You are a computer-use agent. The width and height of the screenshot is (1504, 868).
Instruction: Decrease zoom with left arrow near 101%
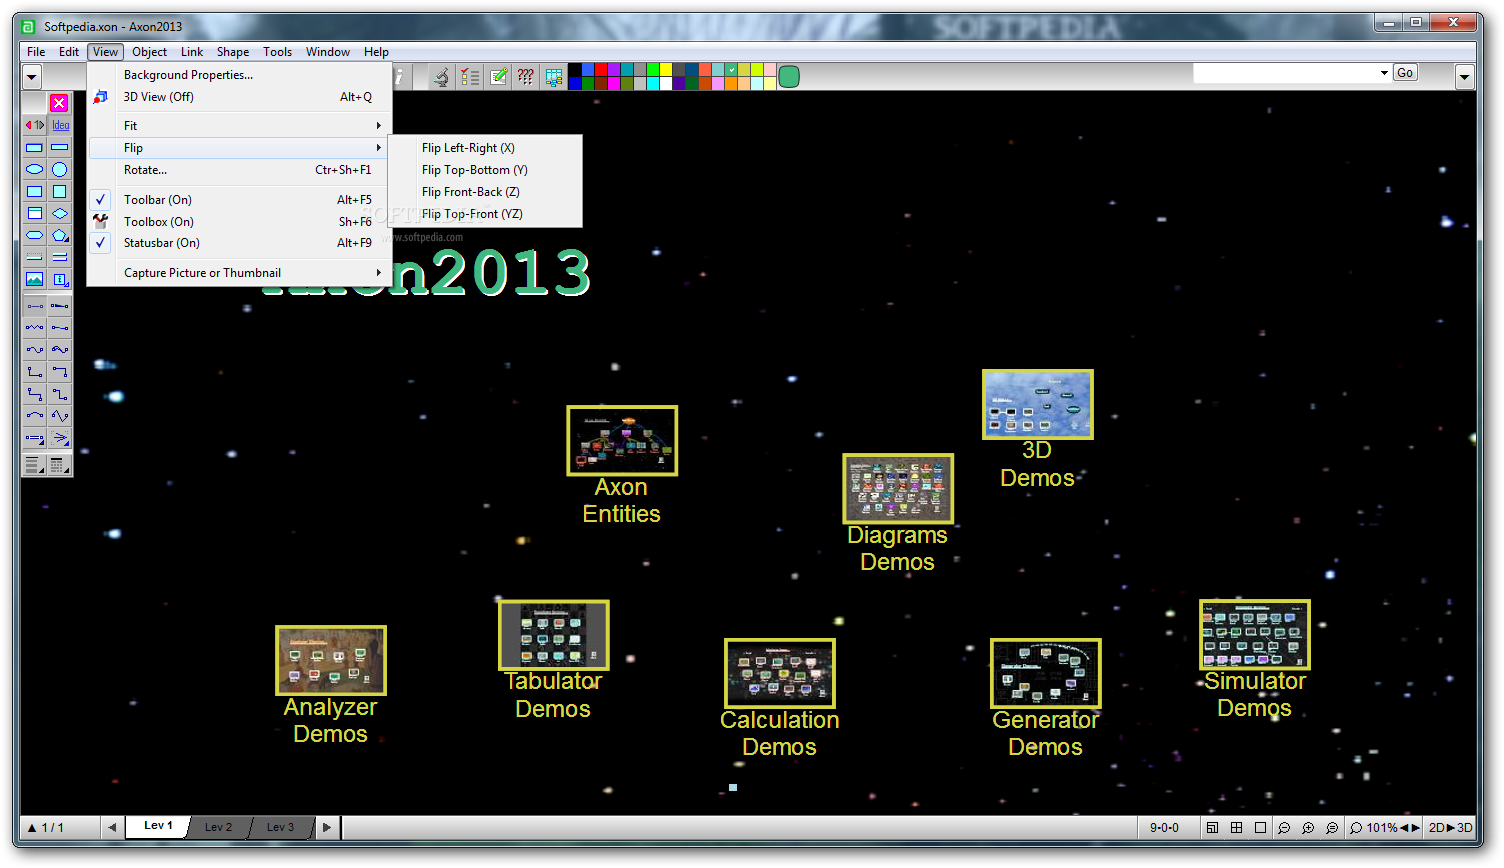coord(1404,828)
